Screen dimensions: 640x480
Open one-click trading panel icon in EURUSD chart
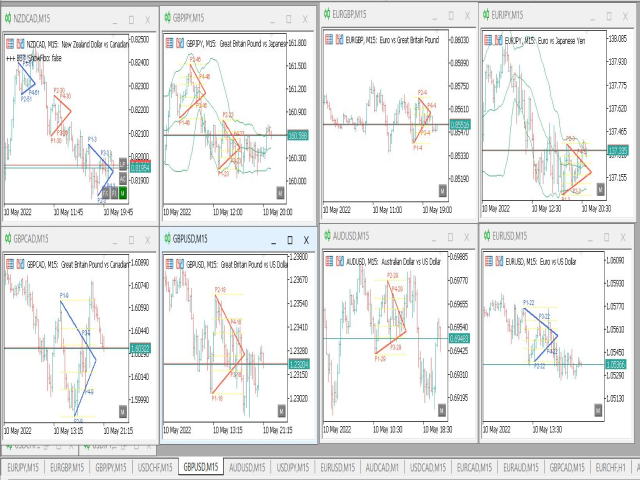coord(489,261)
